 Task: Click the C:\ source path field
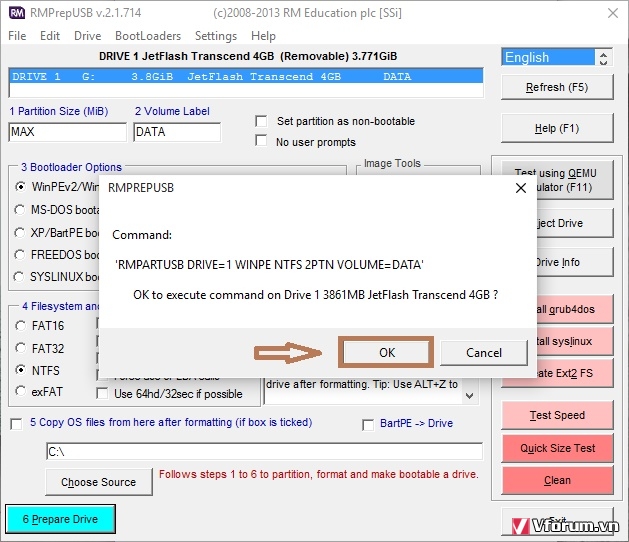click(264, 452)
